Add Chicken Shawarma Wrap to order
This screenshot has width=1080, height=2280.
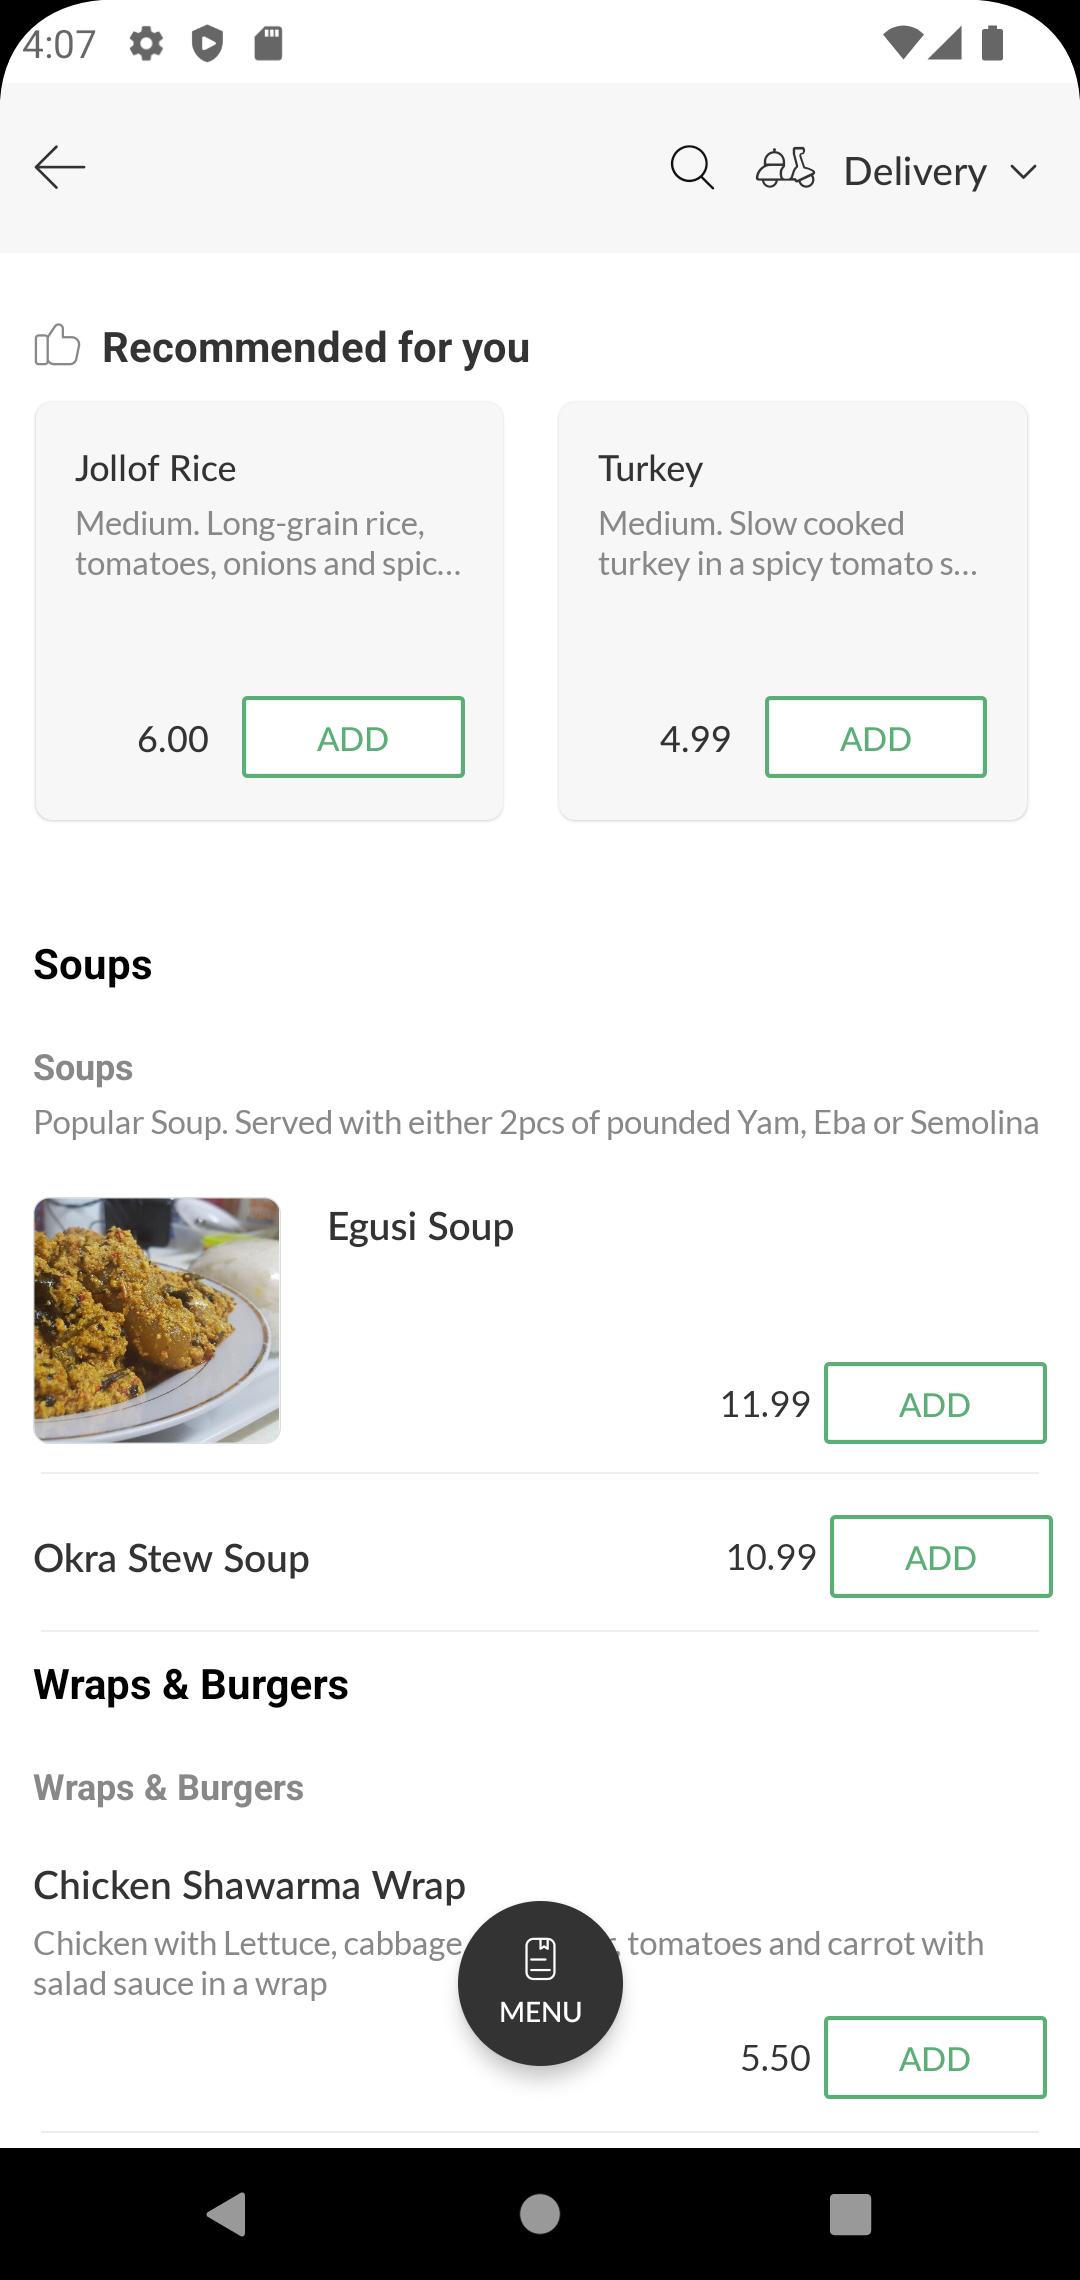935,2058
